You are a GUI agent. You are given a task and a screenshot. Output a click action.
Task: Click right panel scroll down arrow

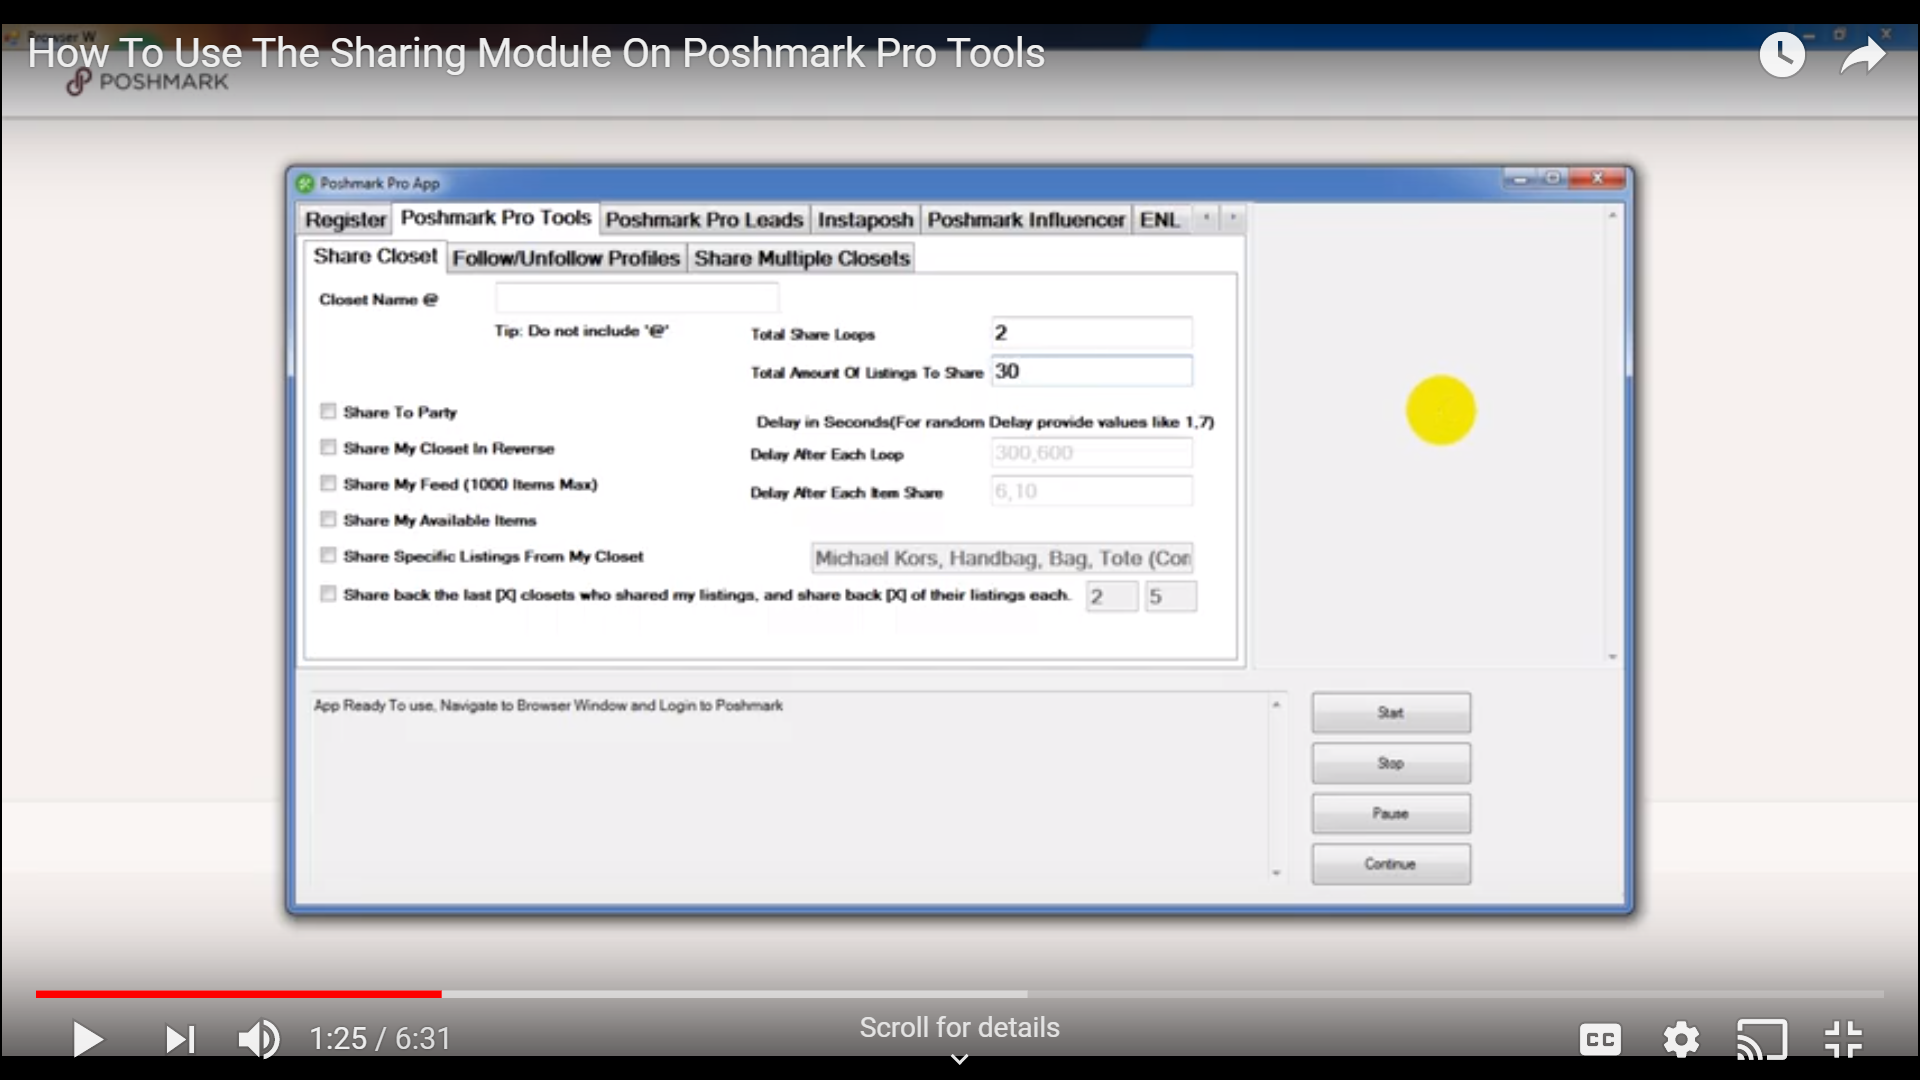(x=1612, y=657)
